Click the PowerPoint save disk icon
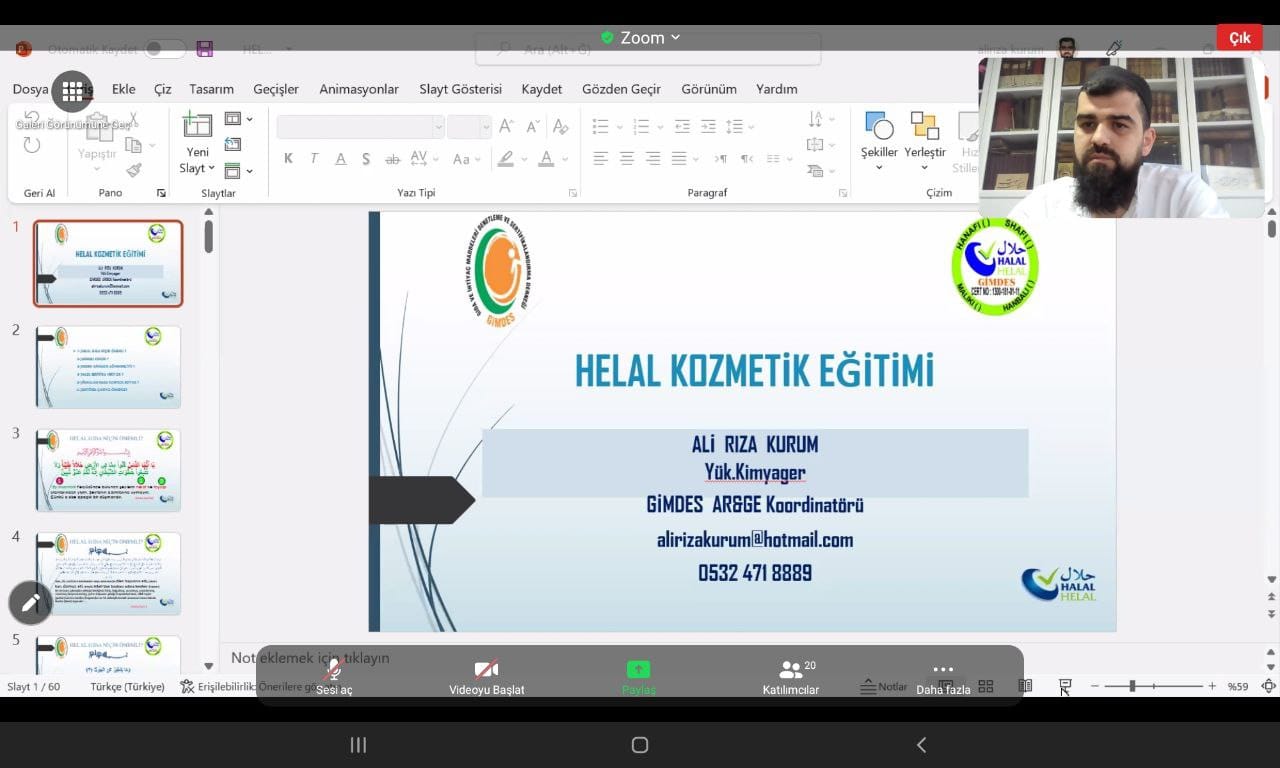 [205, 49]
